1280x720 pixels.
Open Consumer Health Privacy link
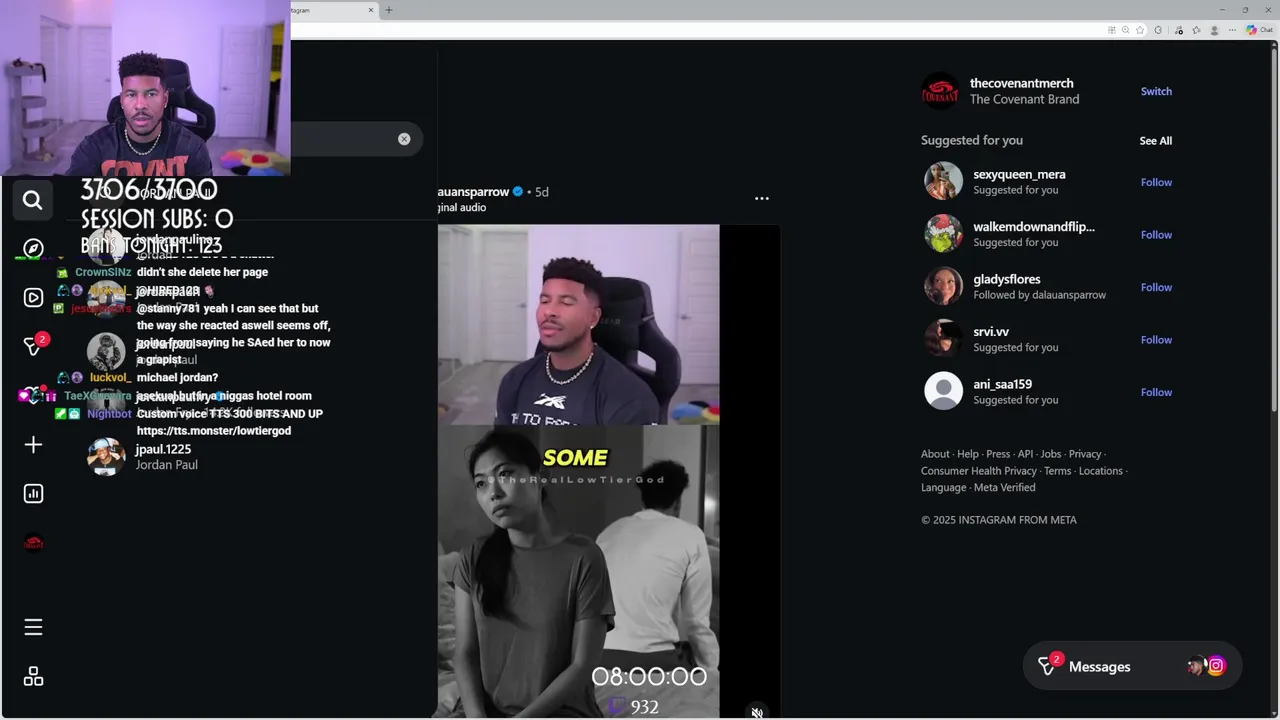(x=978, y=471)
